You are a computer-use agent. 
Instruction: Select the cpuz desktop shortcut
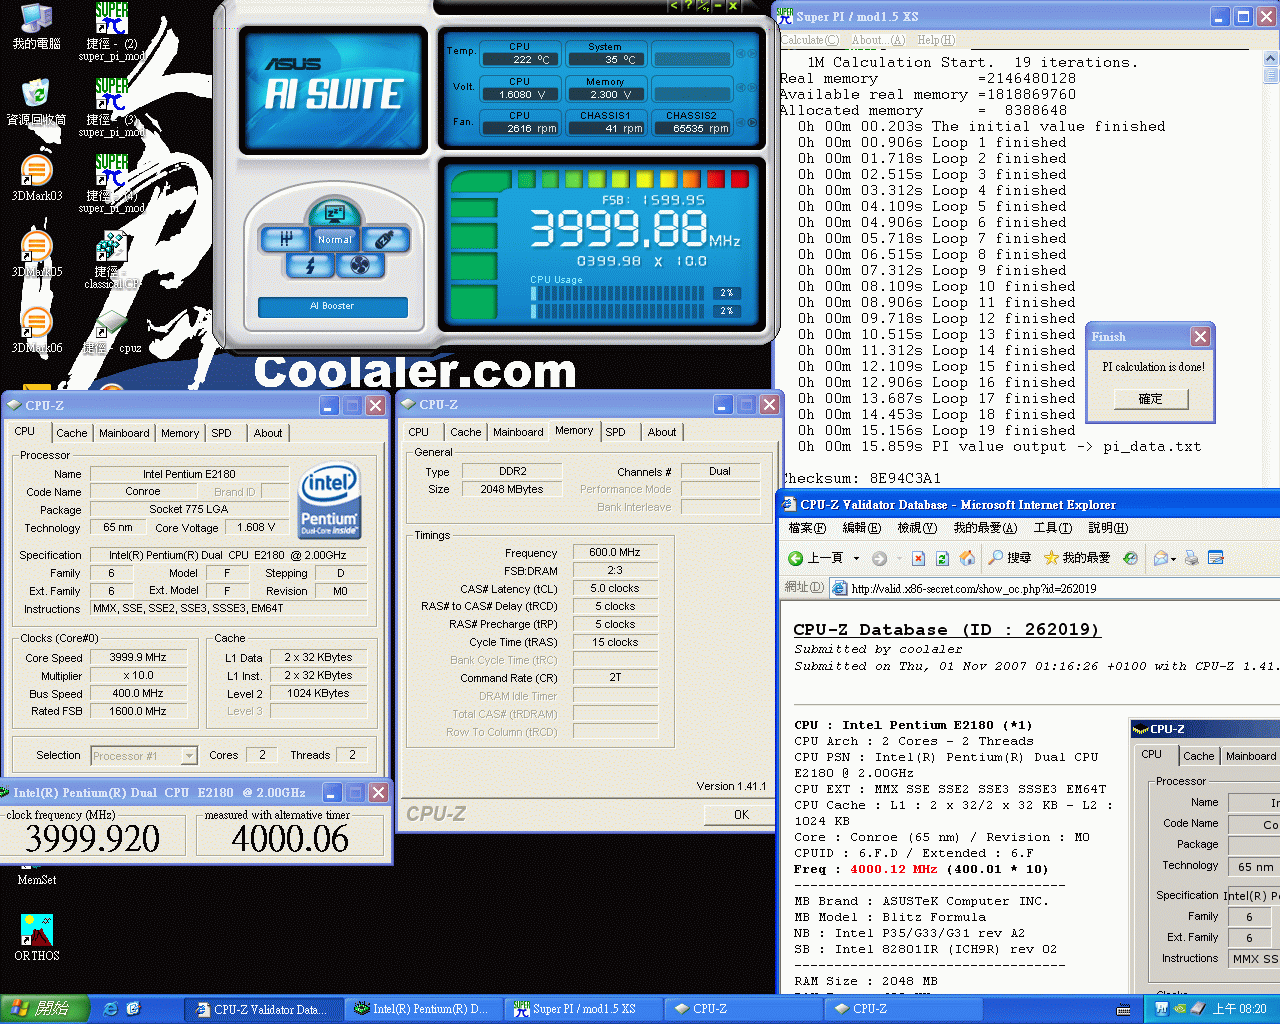[112, 331]
